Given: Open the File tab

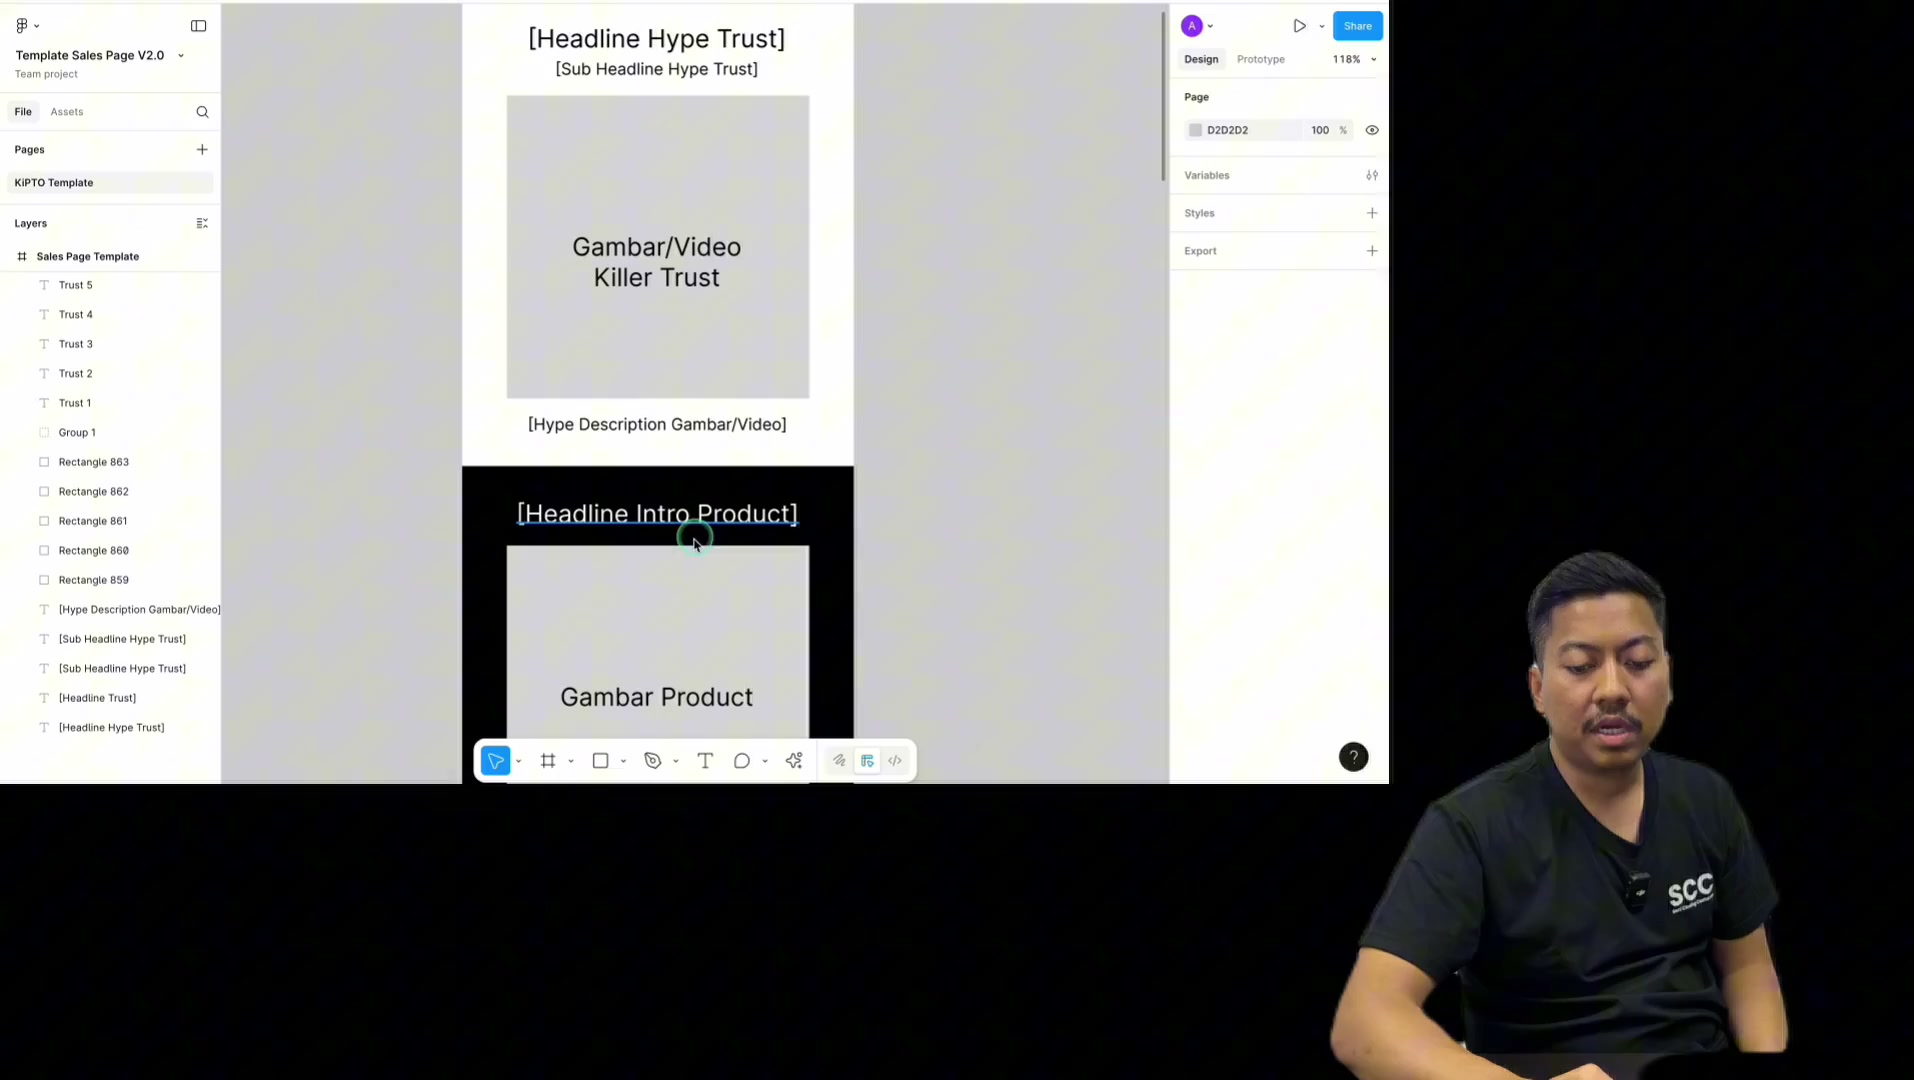Looking at the screenshot, I should (x=23, y=112).
